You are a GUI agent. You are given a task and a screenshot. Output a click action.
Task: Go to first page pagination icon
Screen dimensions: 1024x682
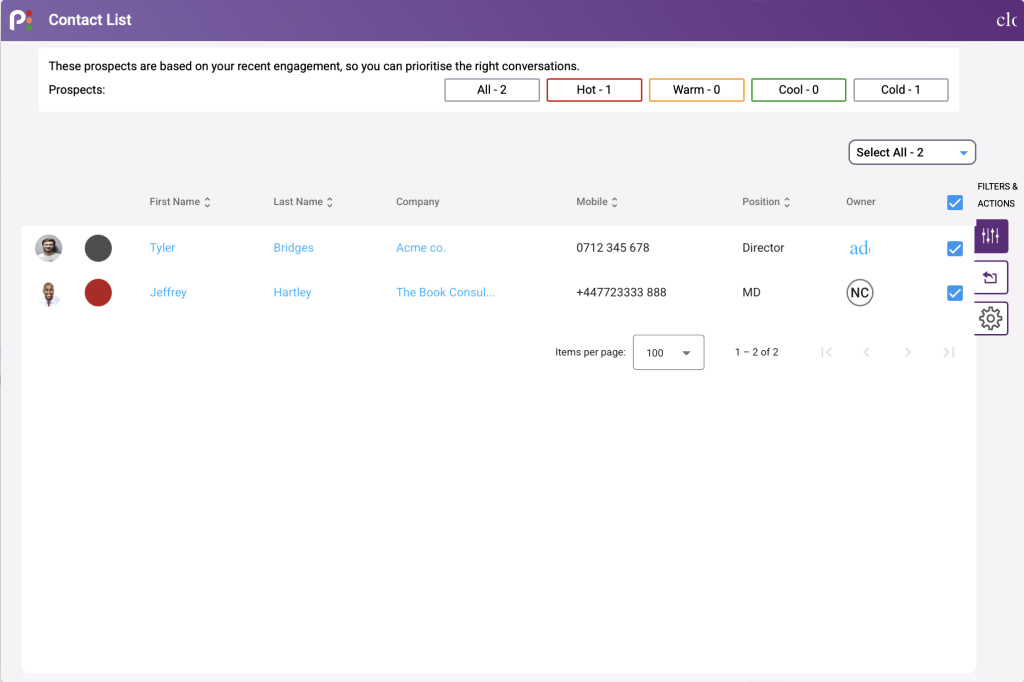(x=827, y=352)
